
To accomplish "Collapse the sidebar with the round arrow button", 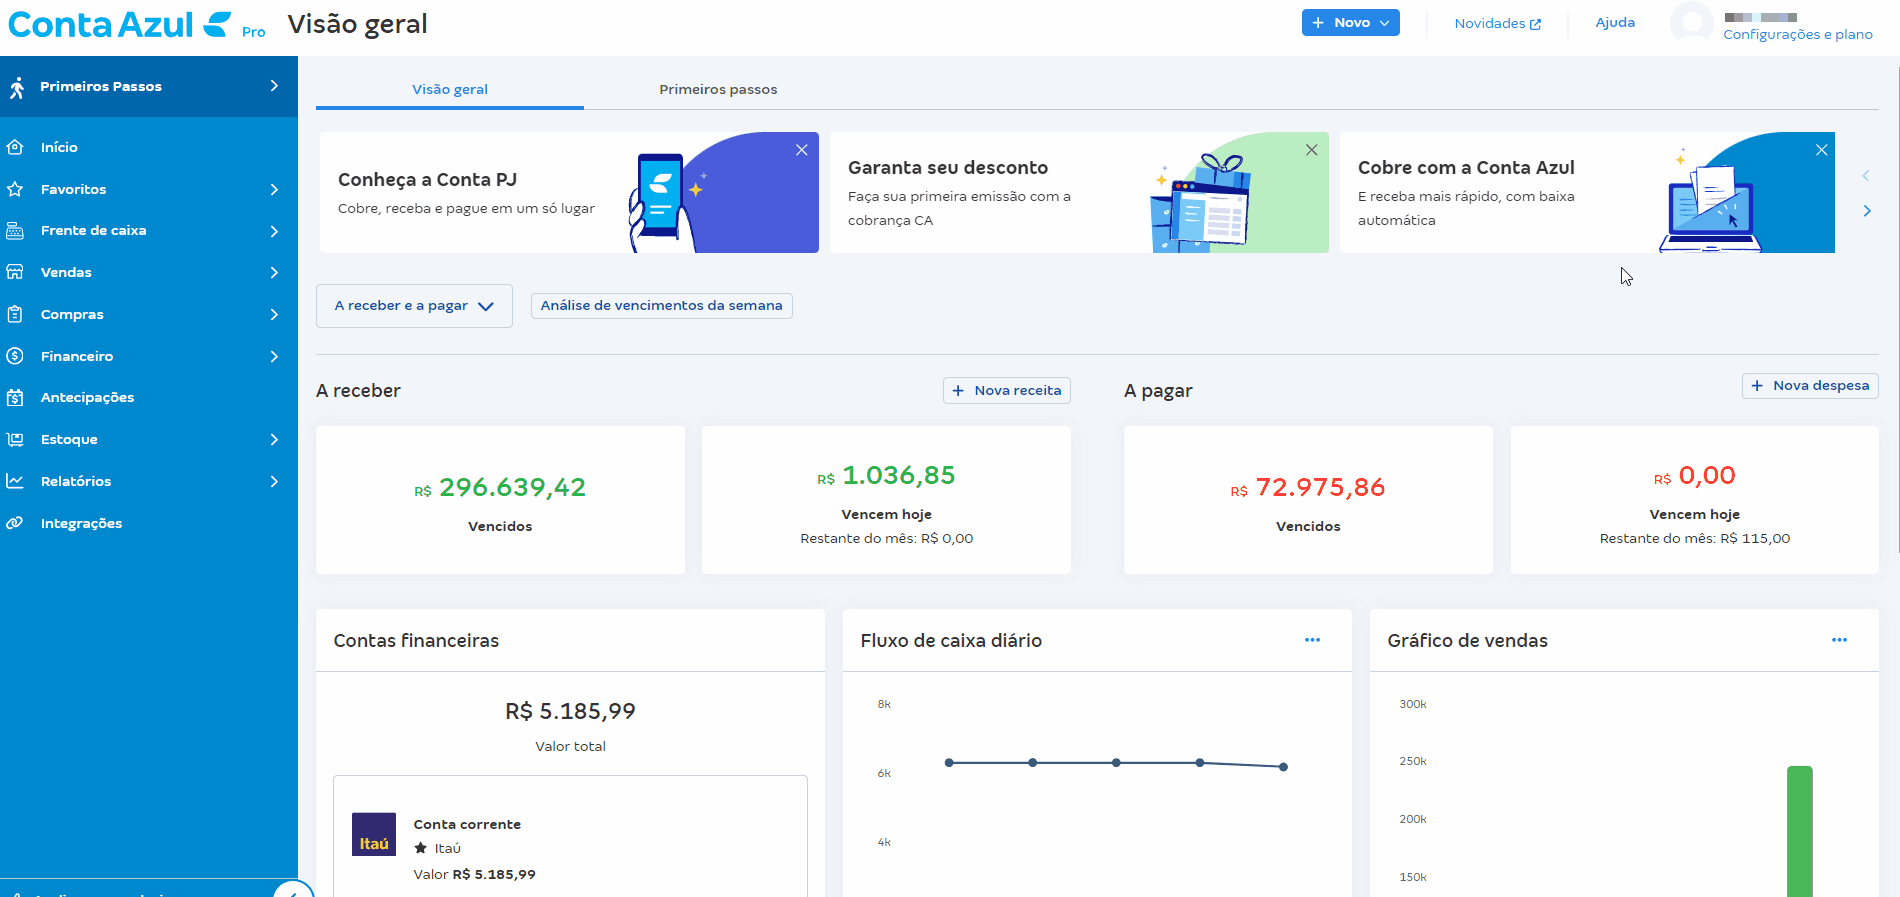I will point(293,889).
